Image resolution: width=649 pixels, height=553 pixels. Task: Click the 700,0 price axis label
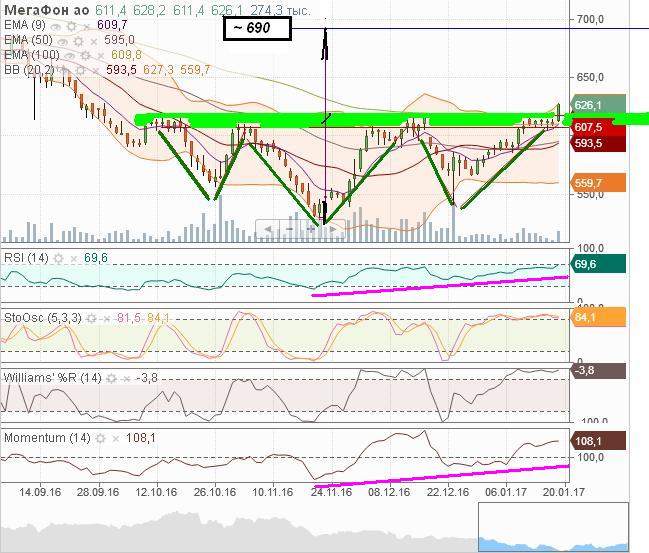click(x=590, y=19)
